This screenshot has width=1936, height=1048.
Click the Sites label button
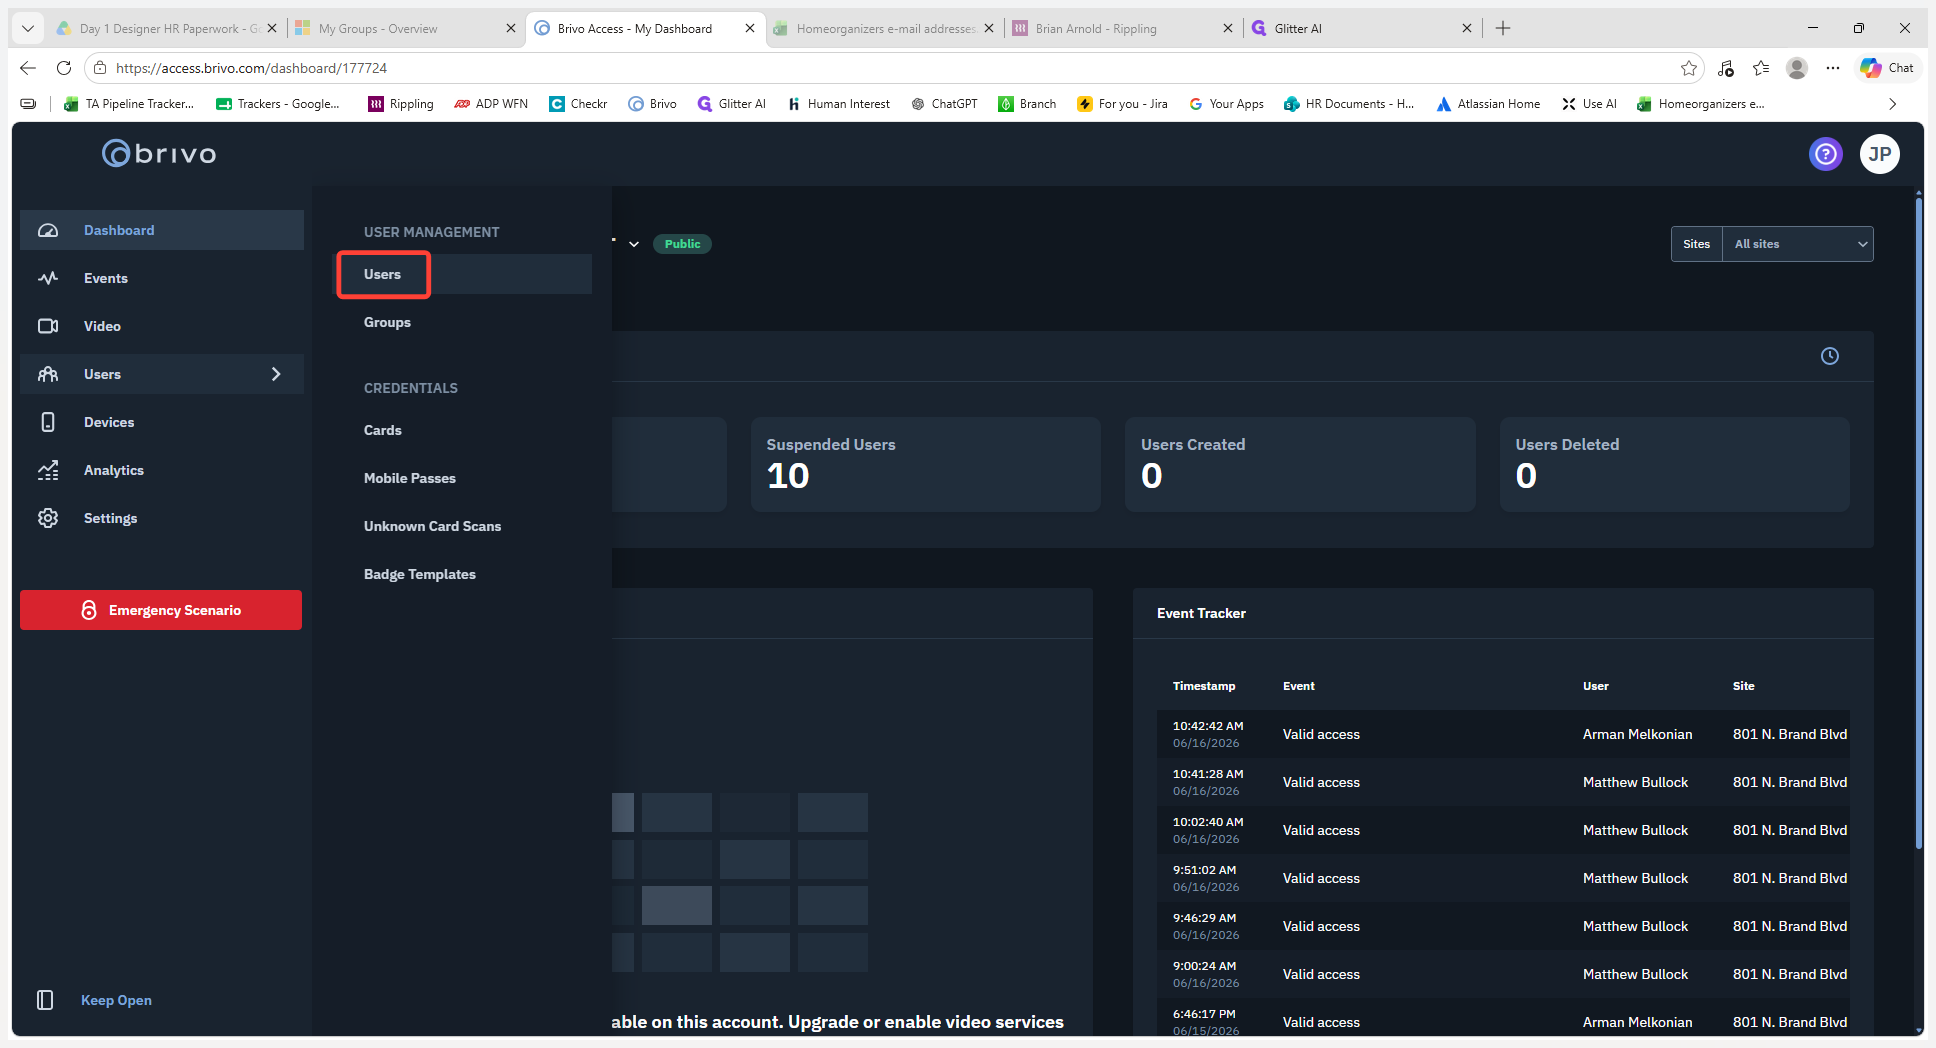coord(1696,244)
